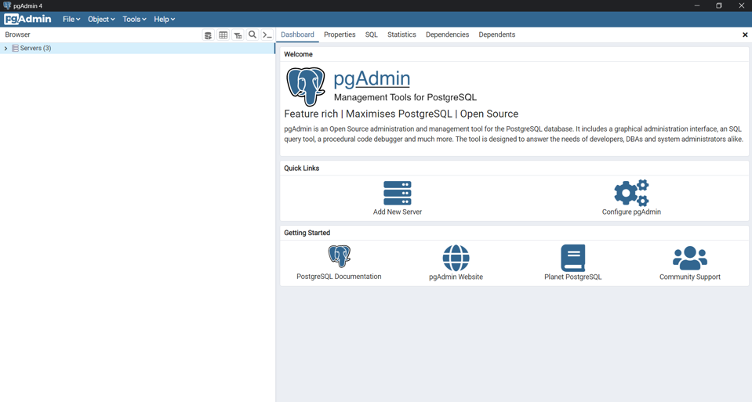
Task: Click the Getting Started section header
Action: [x=307, y=233]
